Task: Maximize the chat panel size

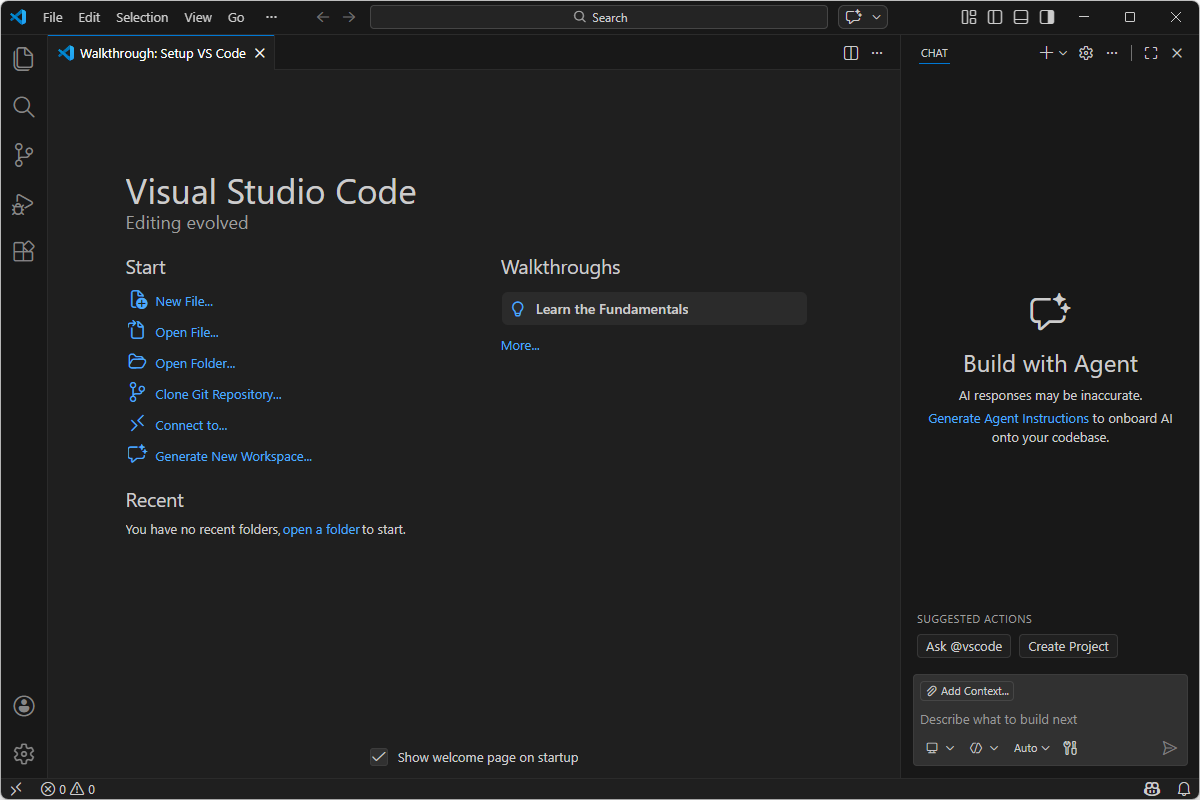Action: [x=1151, y=53]
